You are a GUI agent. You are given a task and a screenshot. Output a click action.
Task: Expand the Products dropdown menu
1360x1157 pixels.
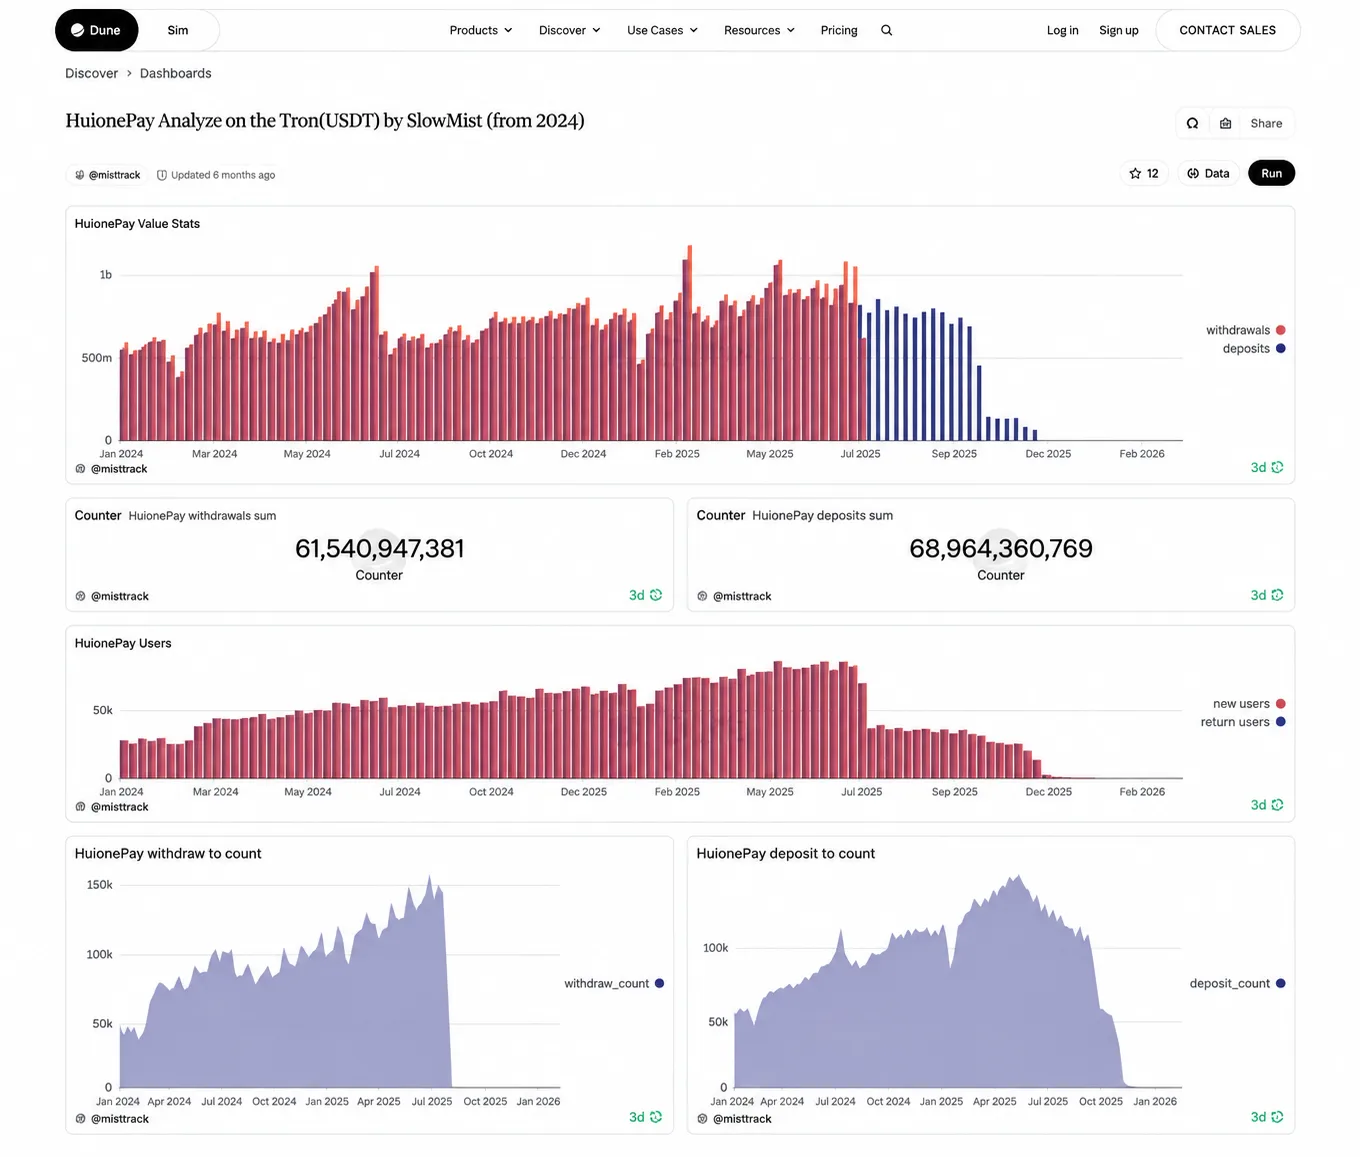[481, 30]
